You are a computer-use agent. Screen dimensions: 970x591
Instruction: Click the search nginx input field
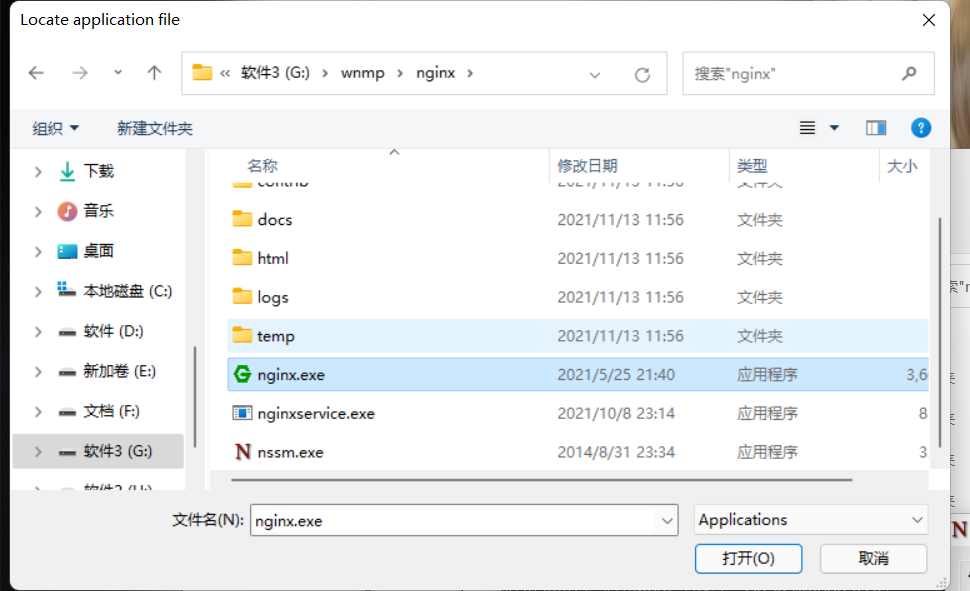pyautogui.click(x=792, y=74)
